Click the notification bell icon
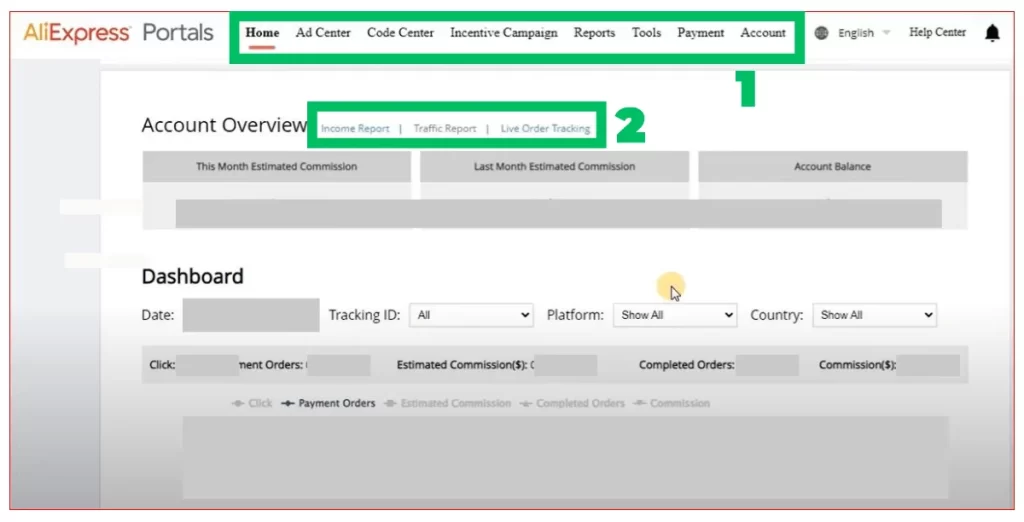 pos(992,33)
